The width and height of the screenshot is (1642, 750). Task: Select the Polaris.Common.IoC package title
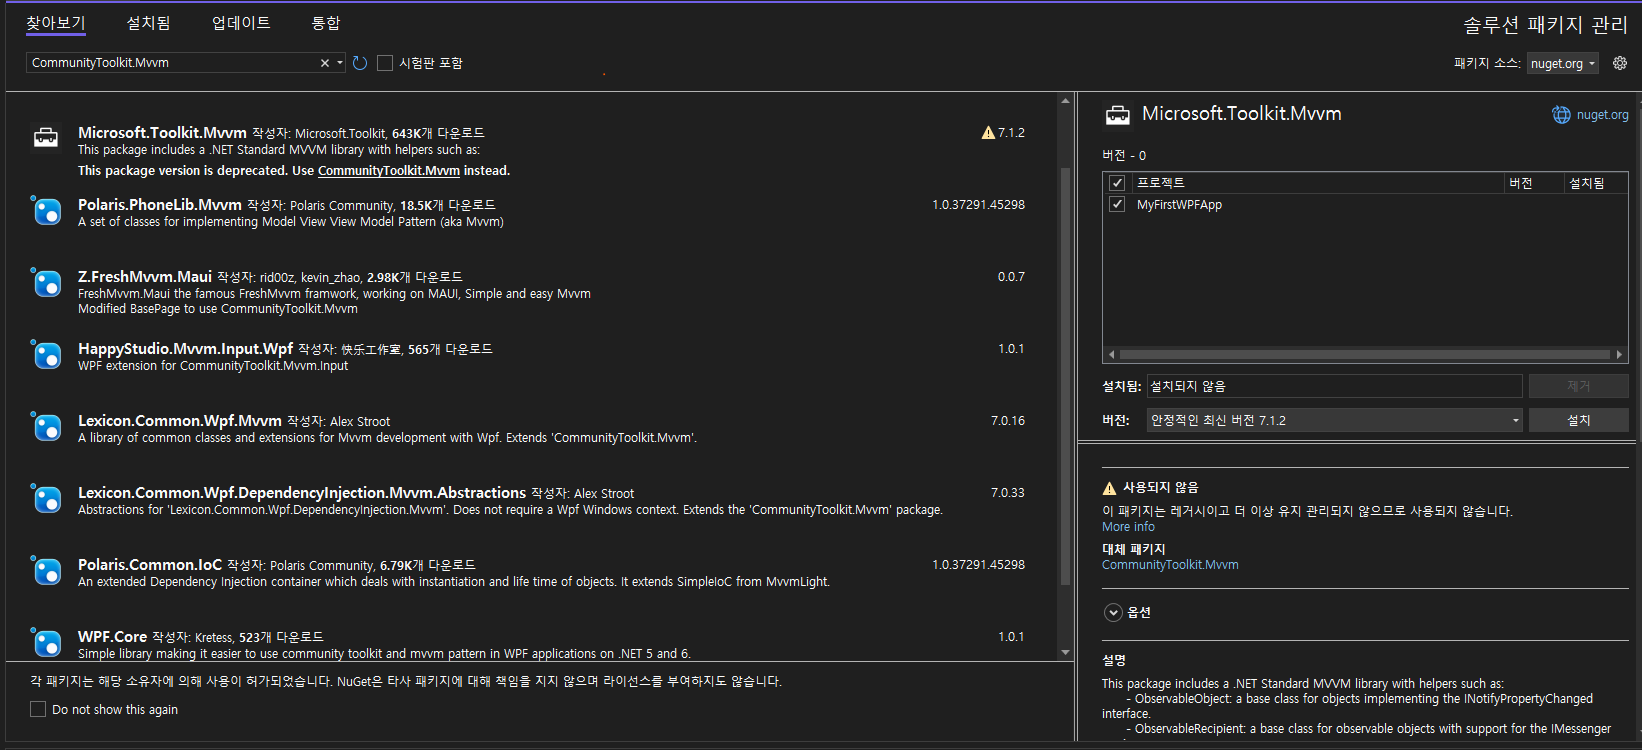point(150,565)
